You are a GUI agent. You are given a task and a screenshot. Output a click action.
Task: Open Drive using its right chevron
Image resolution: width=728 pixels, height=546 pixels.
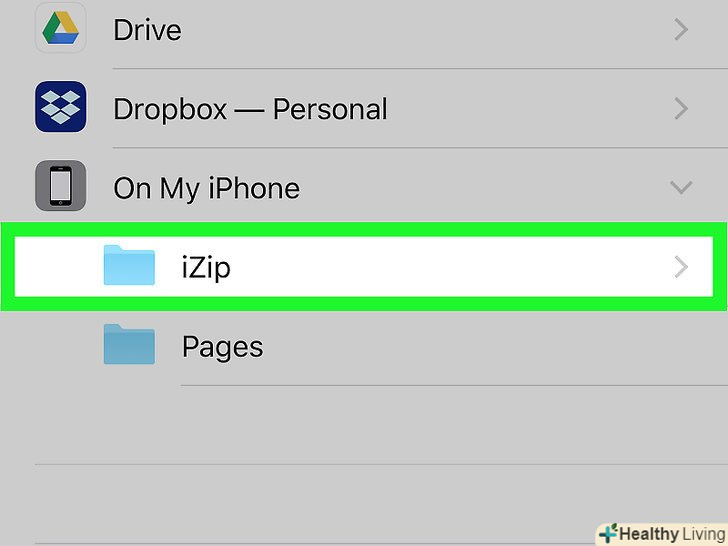click(681, 30)
